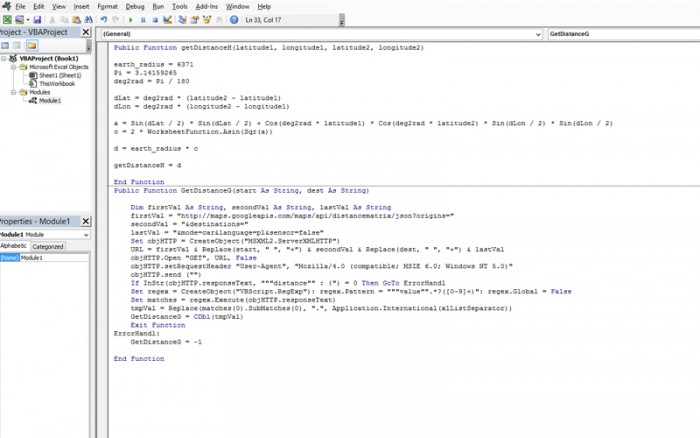Screen dimensions: 700x438
Task: Collapse the Modules folder node
Action: 12,92
